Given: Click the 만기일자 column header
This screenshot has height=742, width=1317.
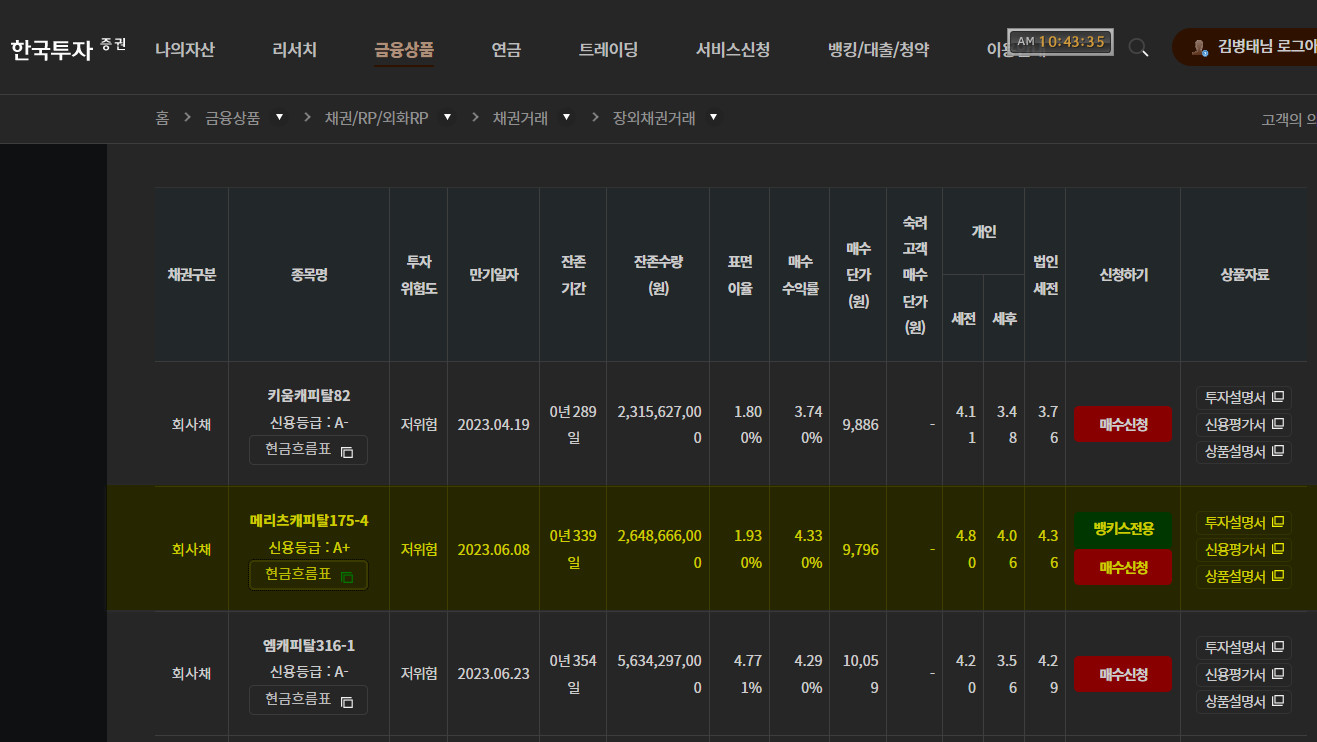Looking at the screenshot, I should pyautogui.click(x=493, y=275).
